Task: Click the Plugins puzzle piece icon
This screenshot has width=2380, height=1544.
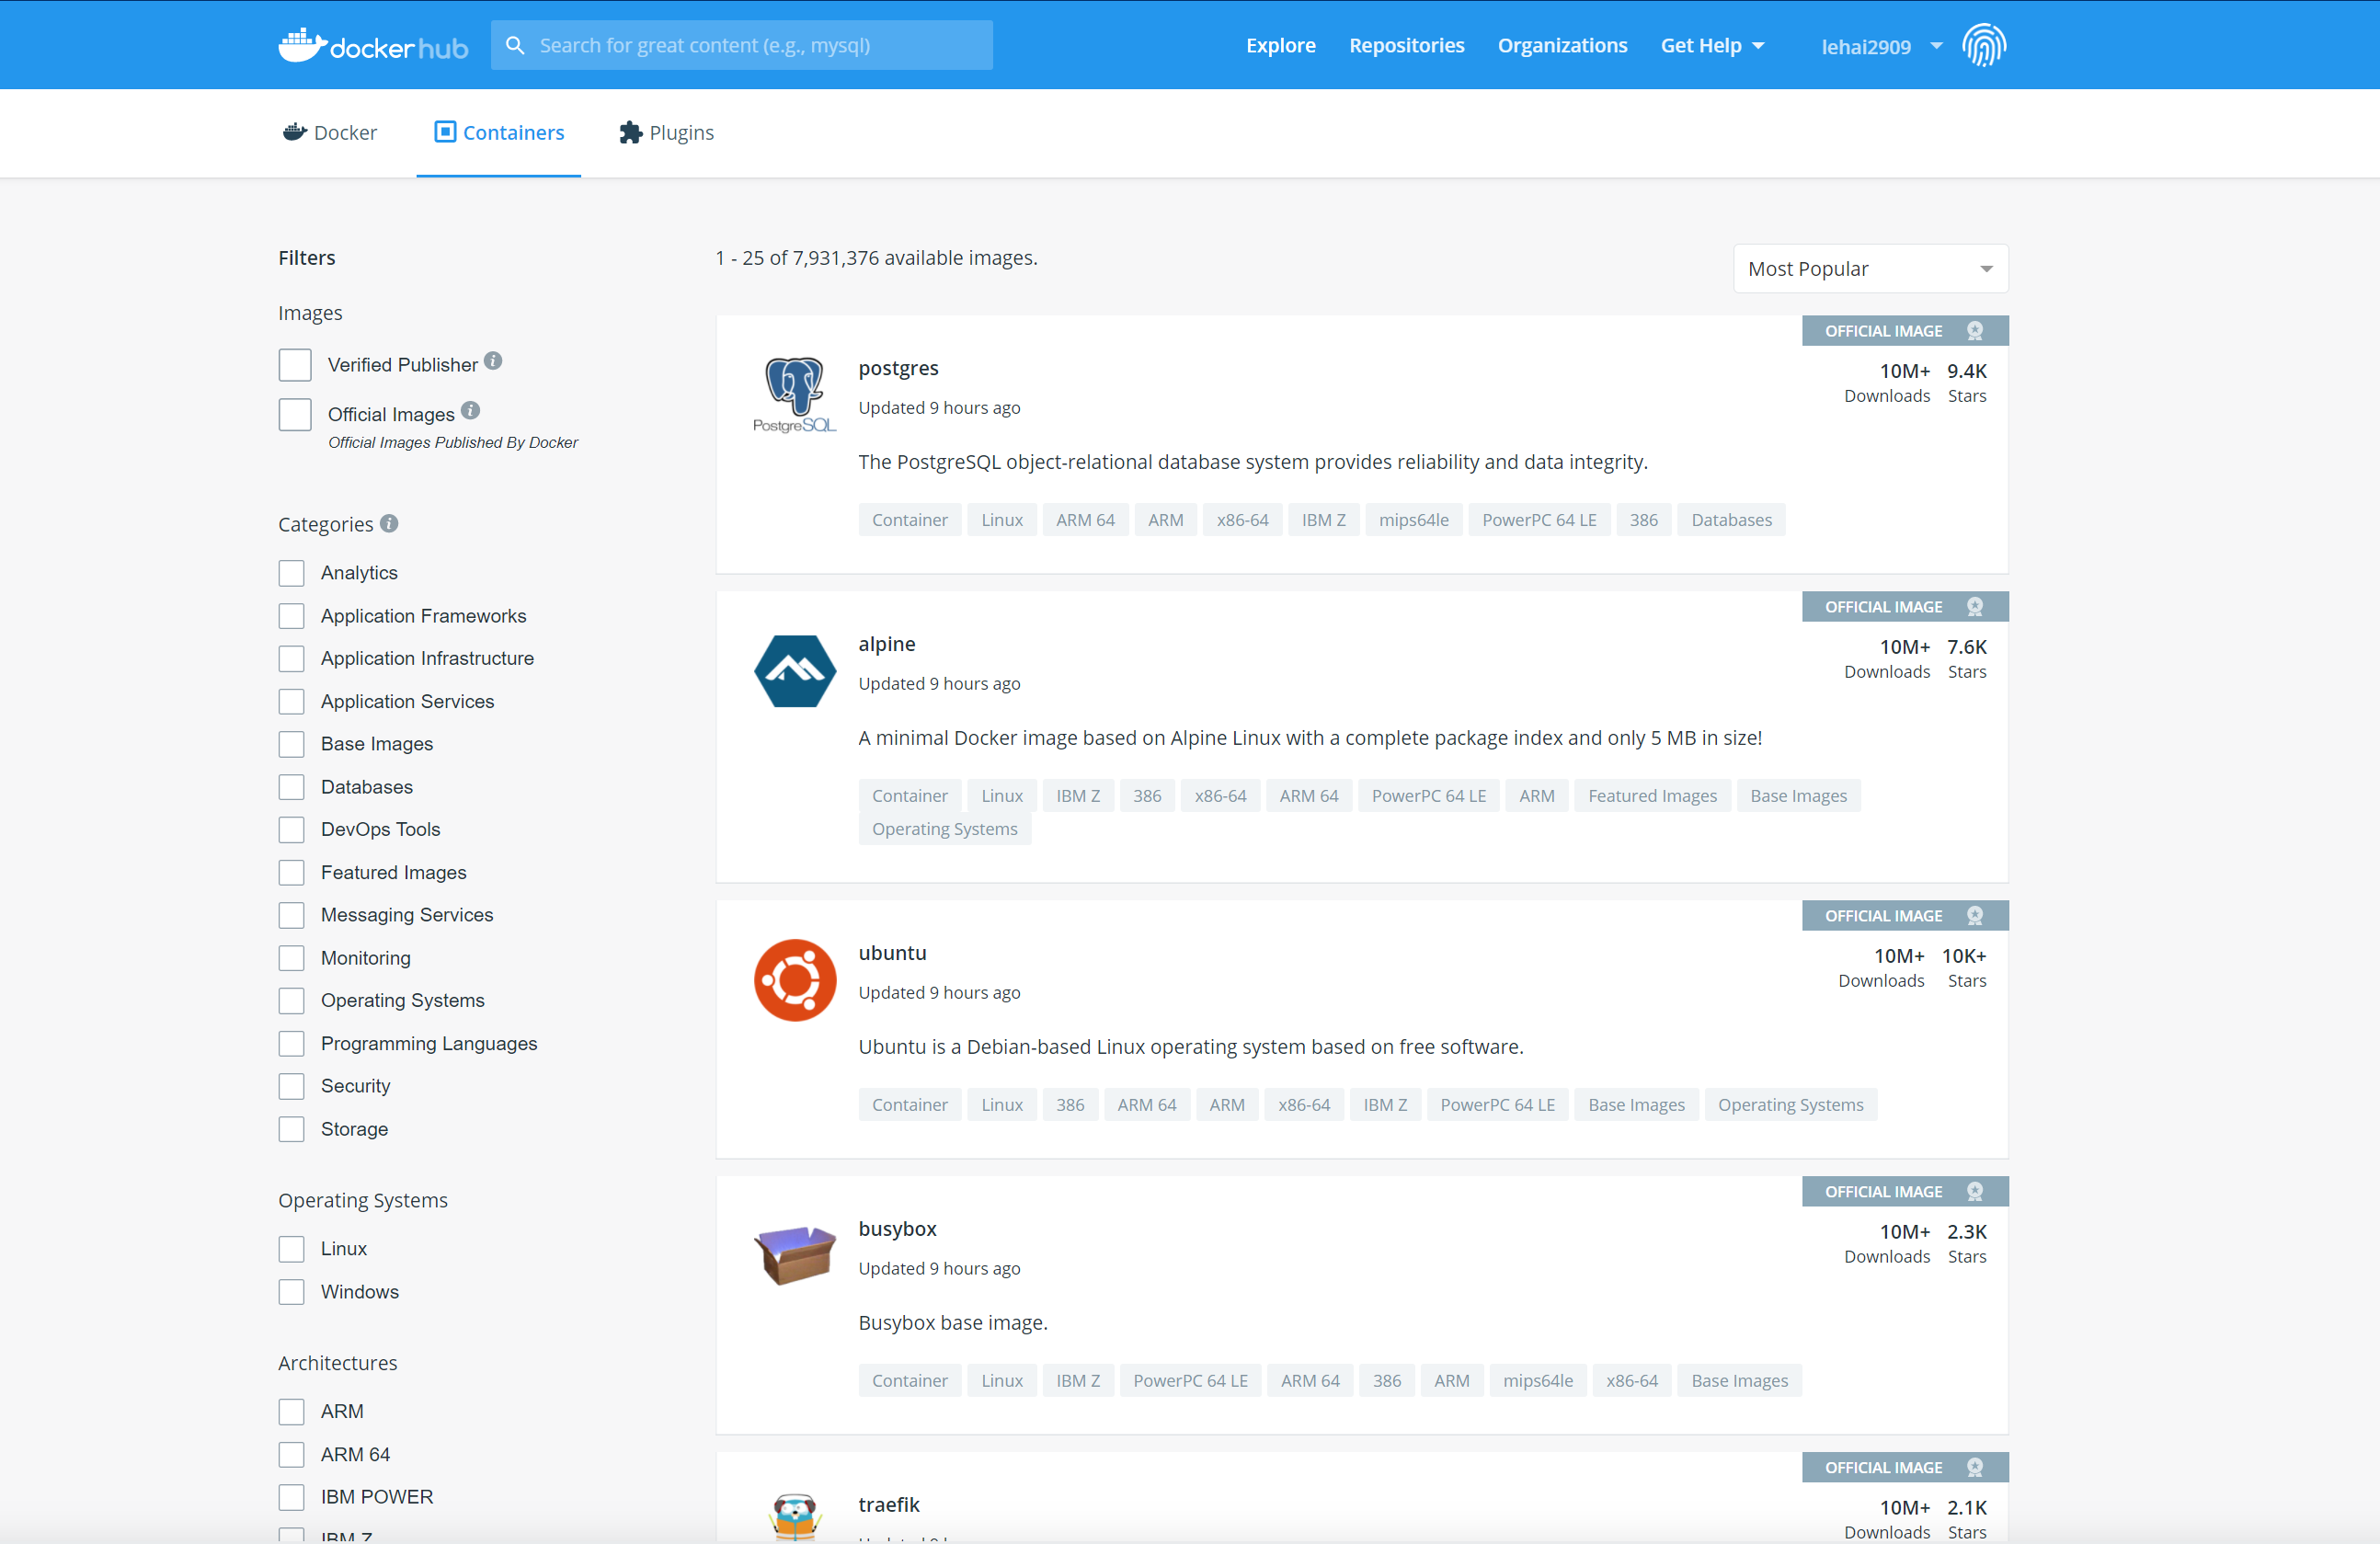Action: pos(630,132)
